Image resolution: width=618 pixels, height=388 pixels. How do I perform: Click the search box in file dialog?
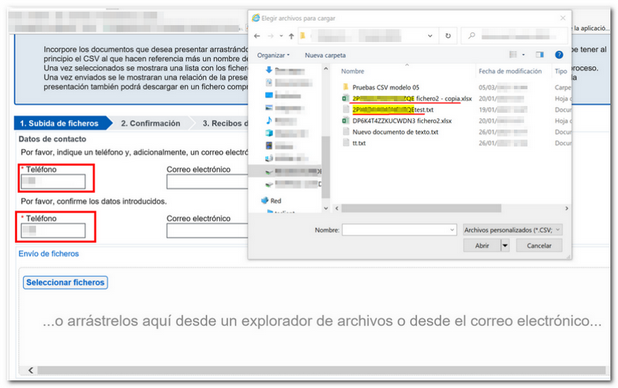coord(514,36)
